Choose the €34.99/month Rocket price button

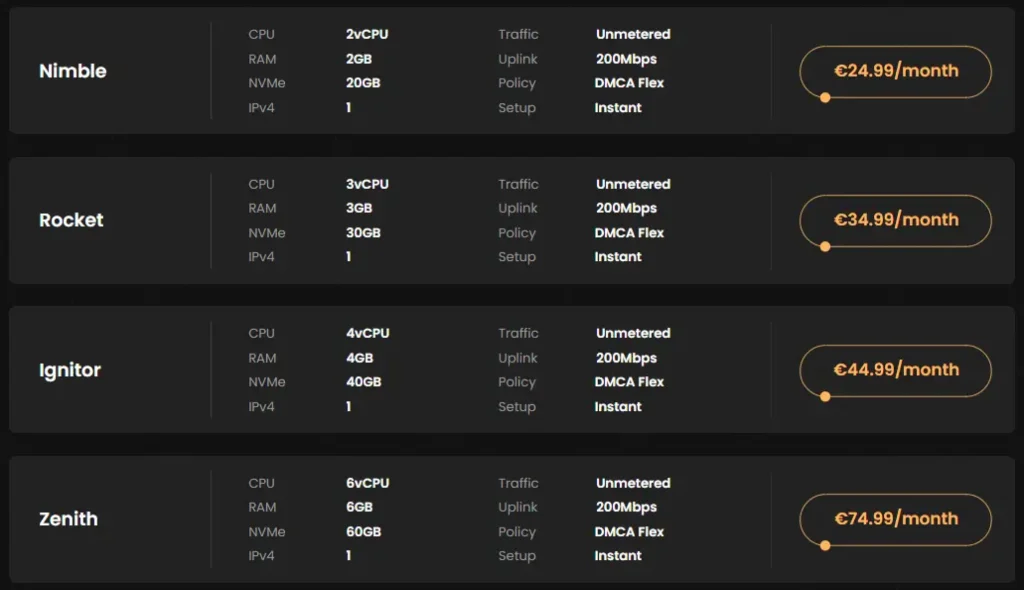[x=895, y=220]
